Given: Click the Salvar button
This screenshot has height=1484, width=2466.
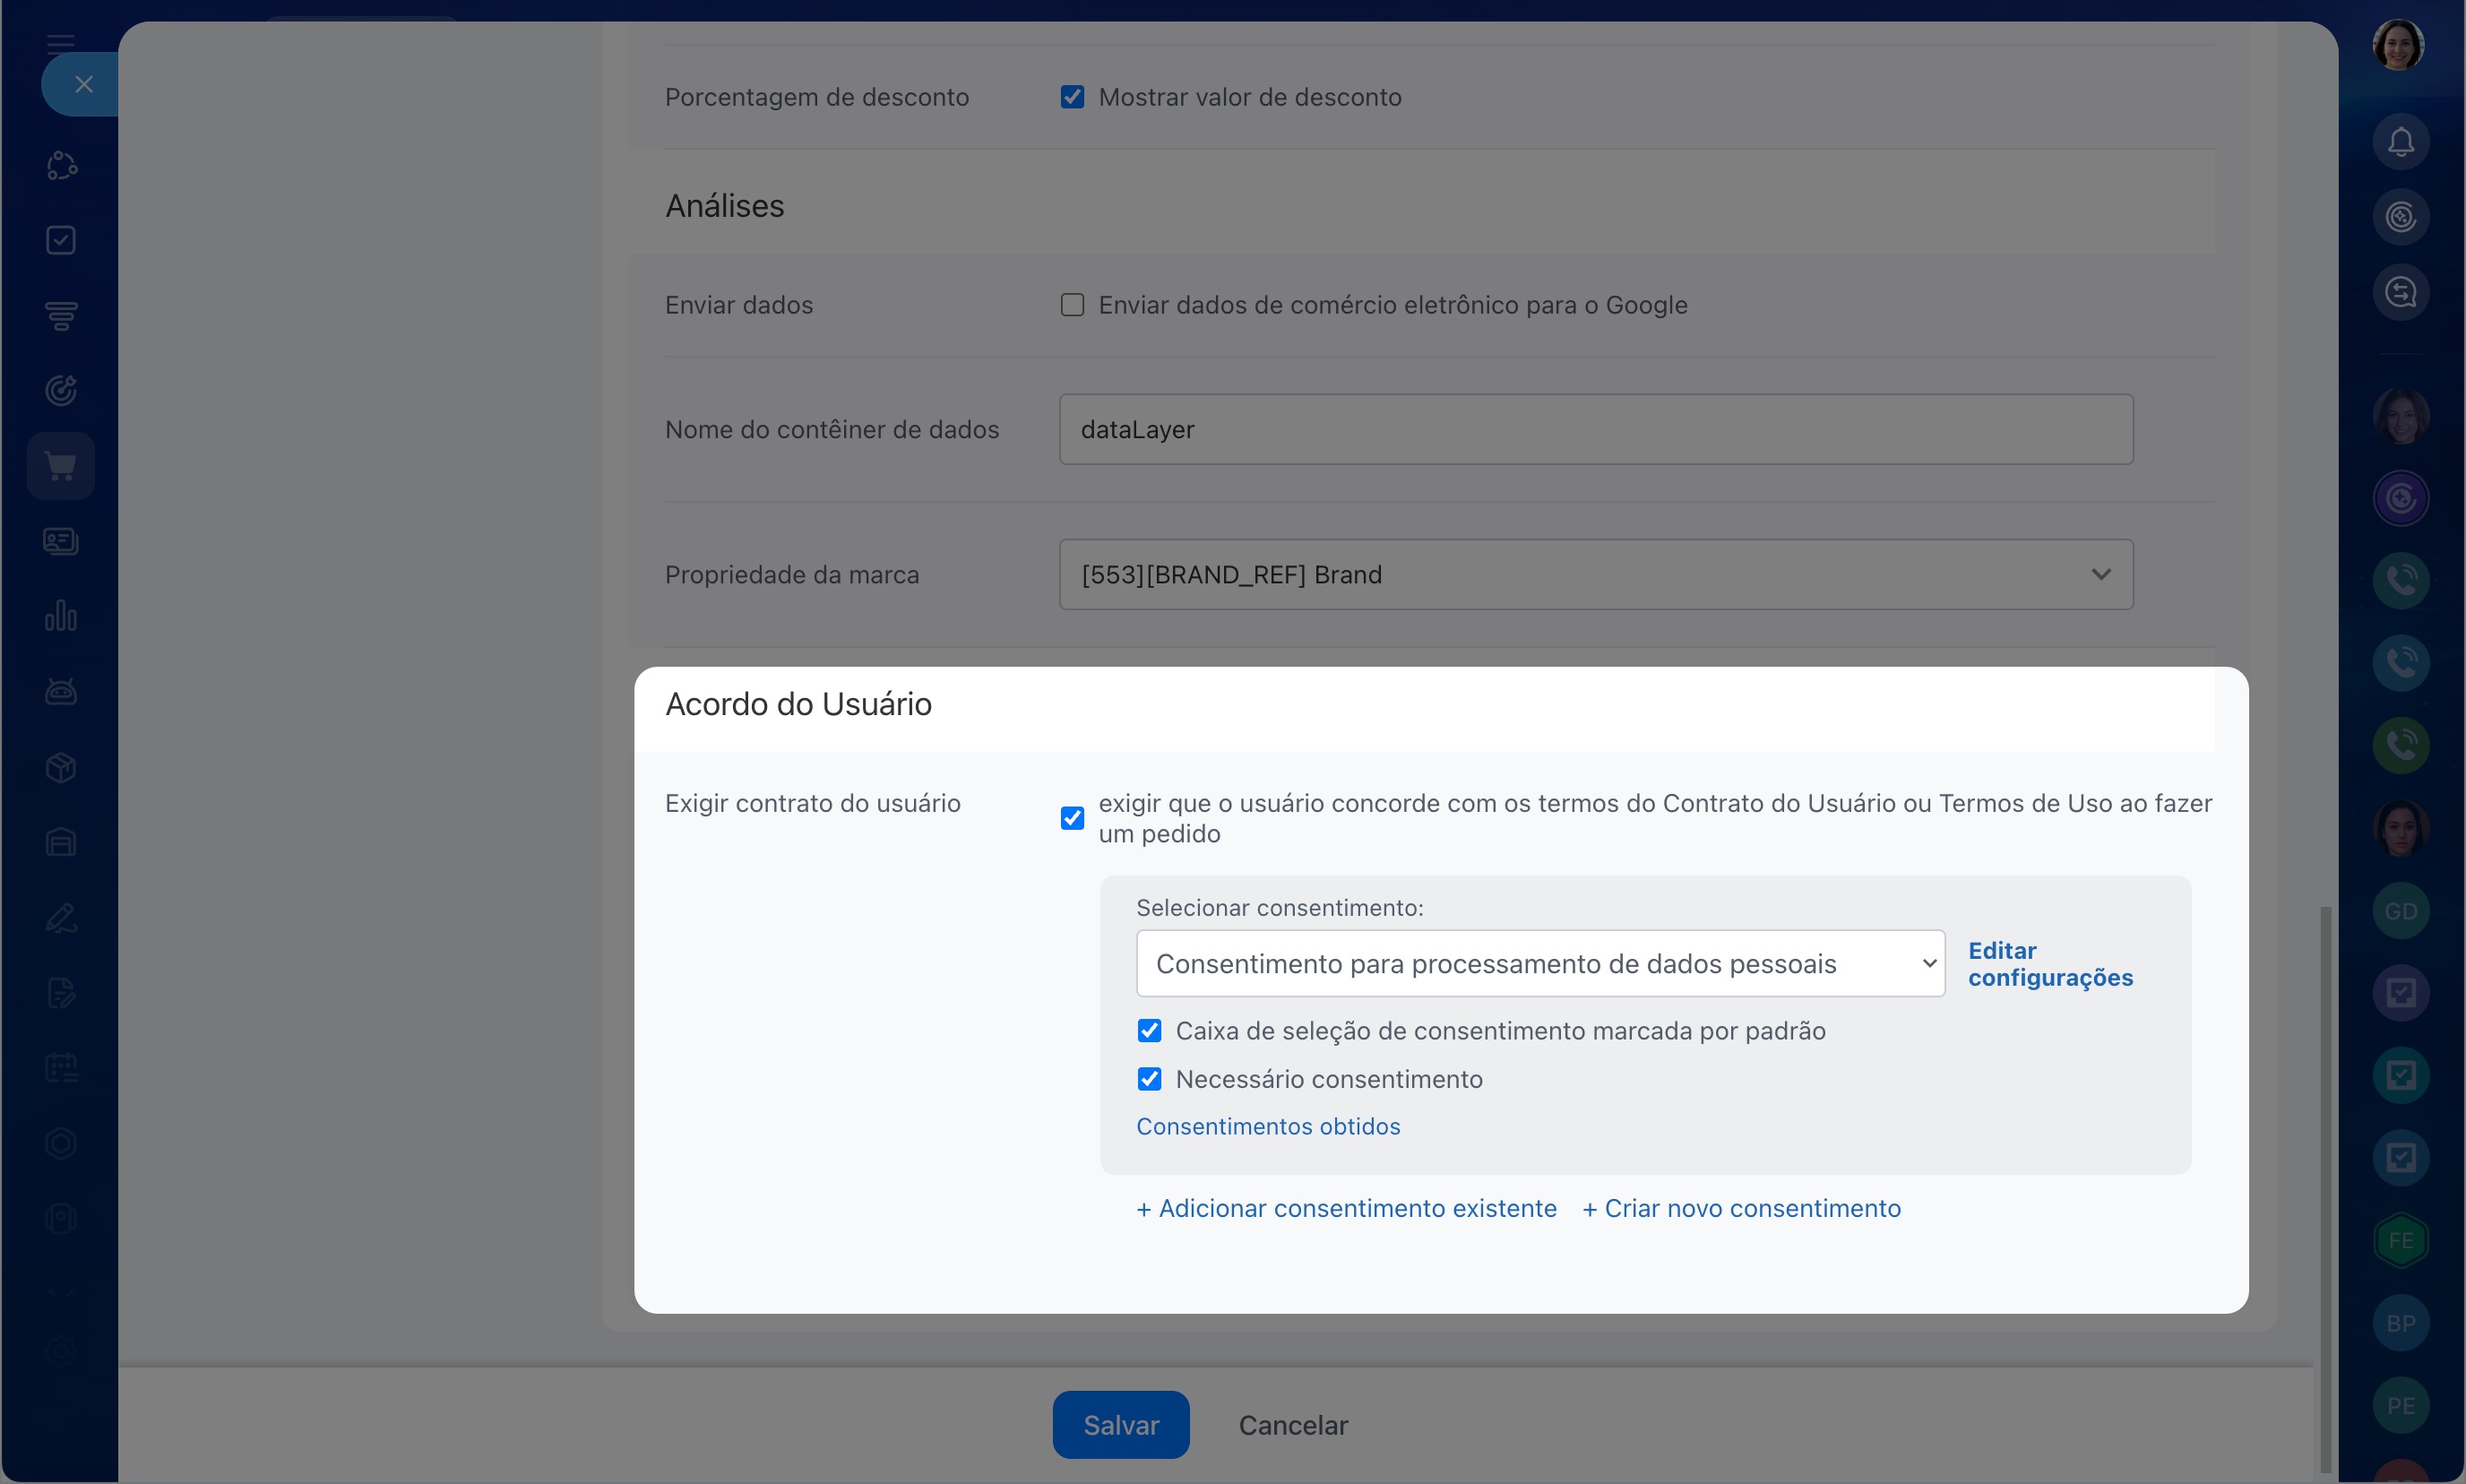Looking at the screenshot, I should click(1120, 1425).
